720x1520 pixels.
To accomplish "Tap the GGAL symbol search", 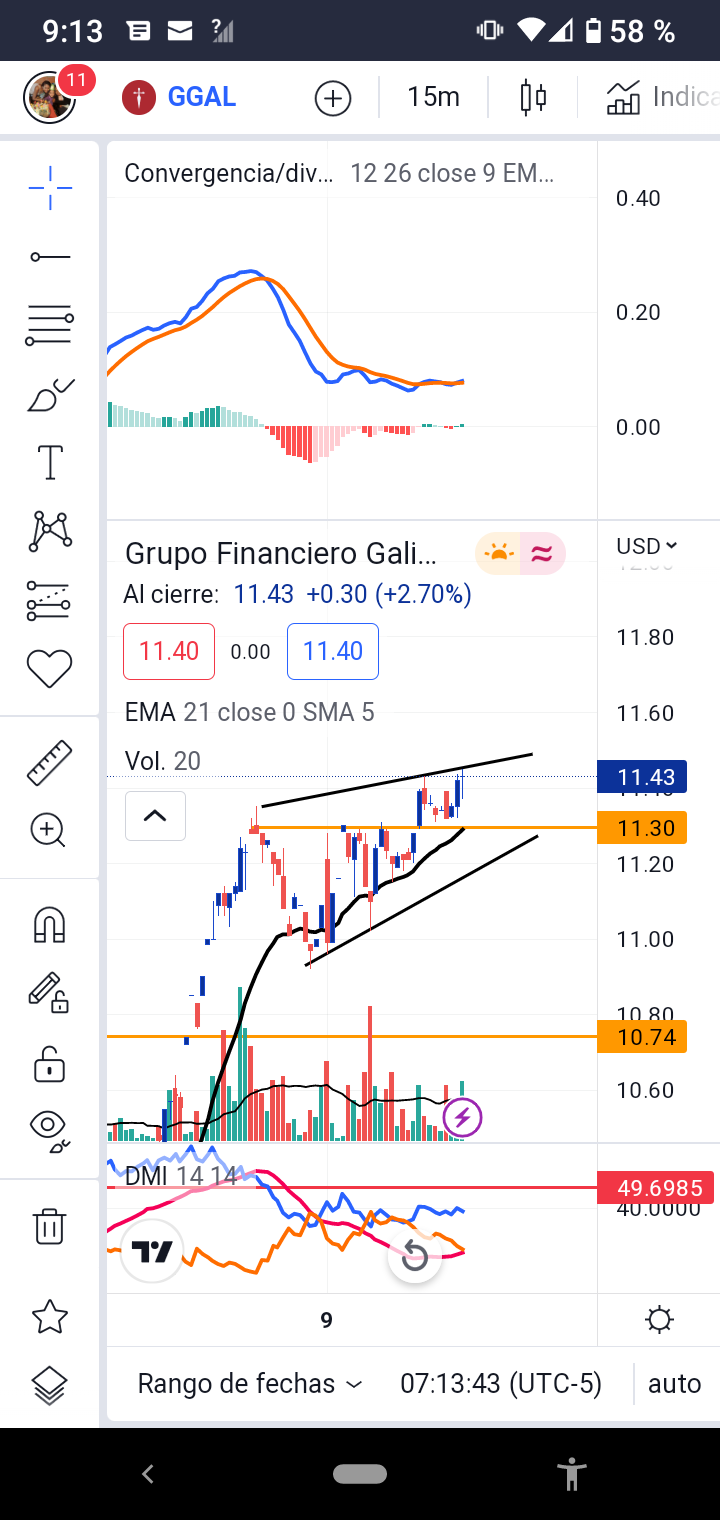I will (180, 97).
